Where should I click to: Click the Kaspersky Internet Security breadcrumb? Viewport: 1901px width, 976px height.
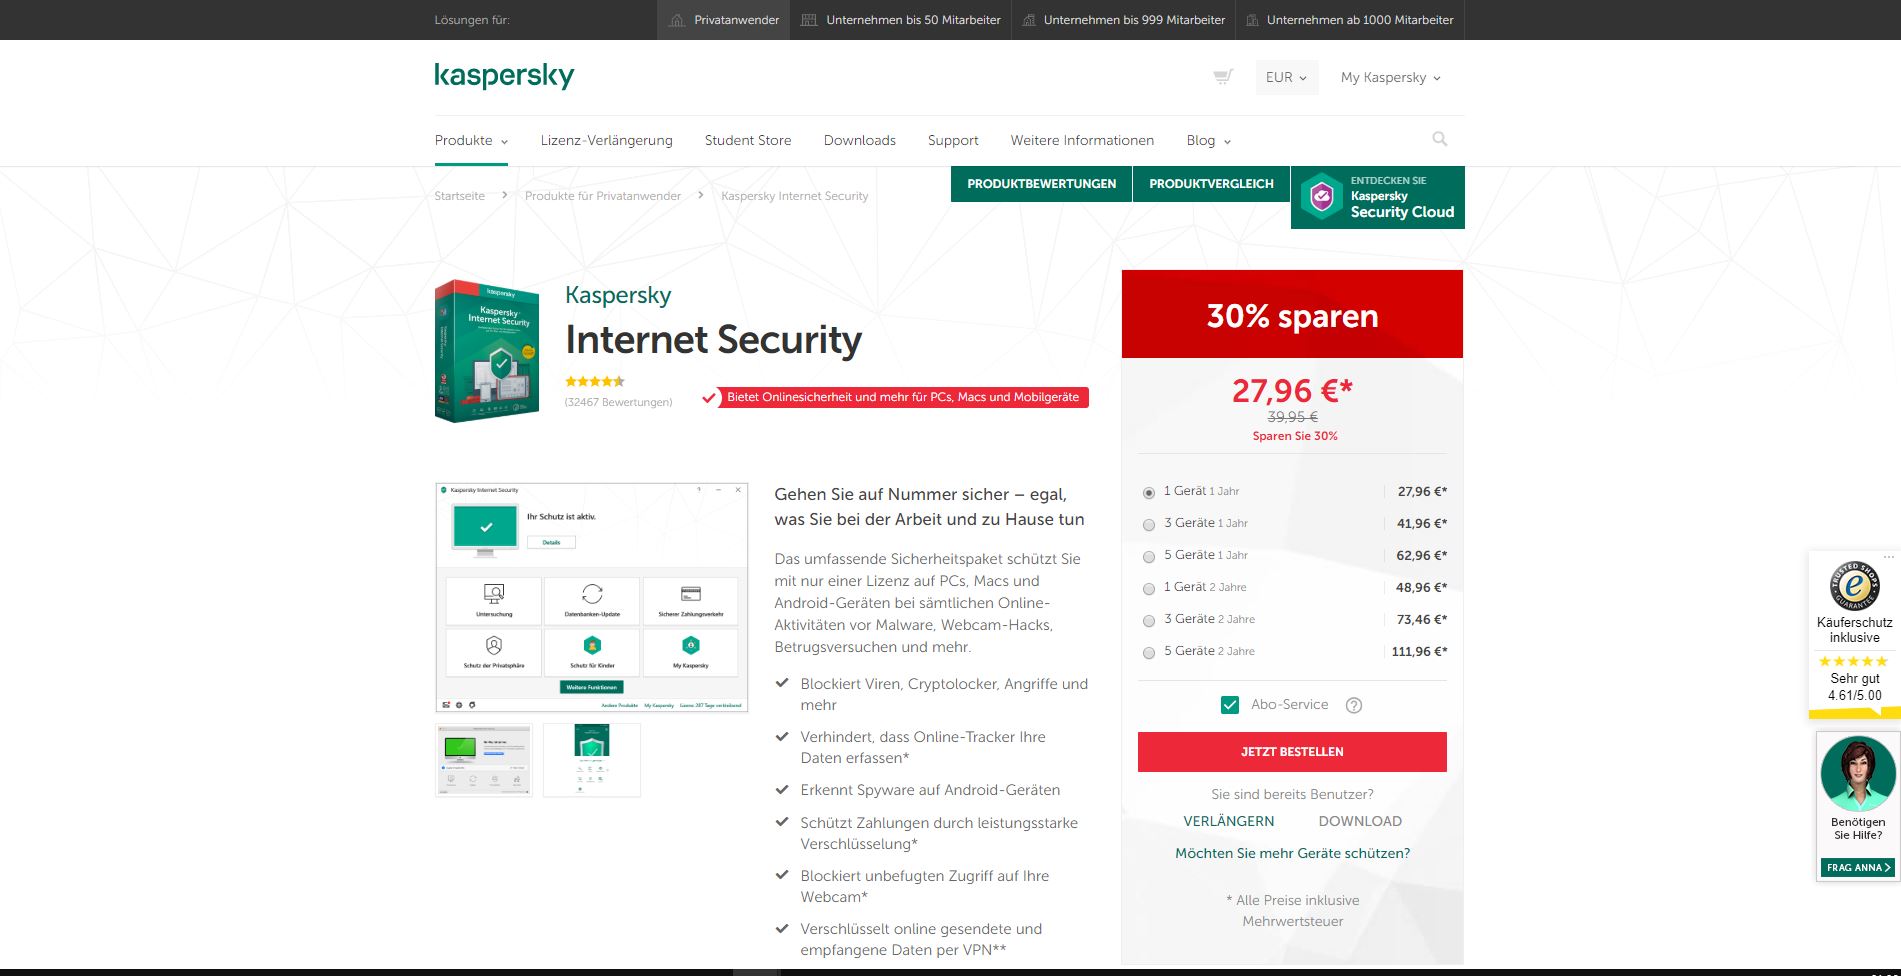pyautogui.click(x=795, y=196)
